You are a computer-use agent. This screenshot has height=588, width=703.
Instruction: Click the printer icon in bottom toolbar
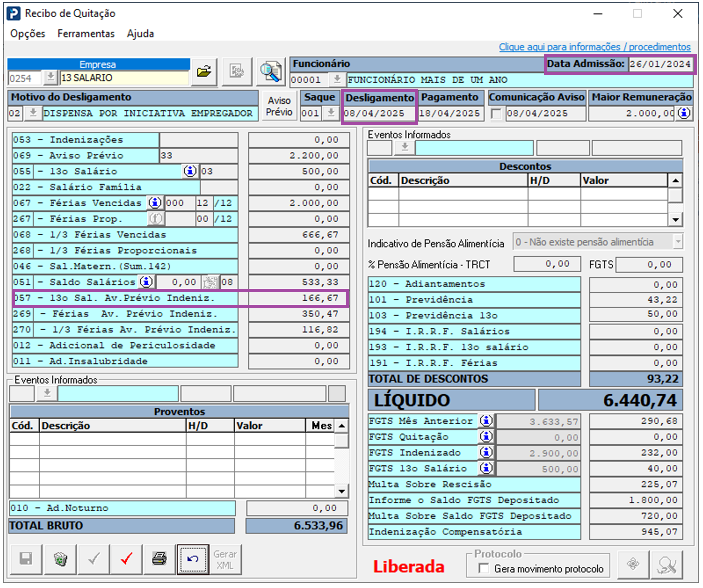159,559
